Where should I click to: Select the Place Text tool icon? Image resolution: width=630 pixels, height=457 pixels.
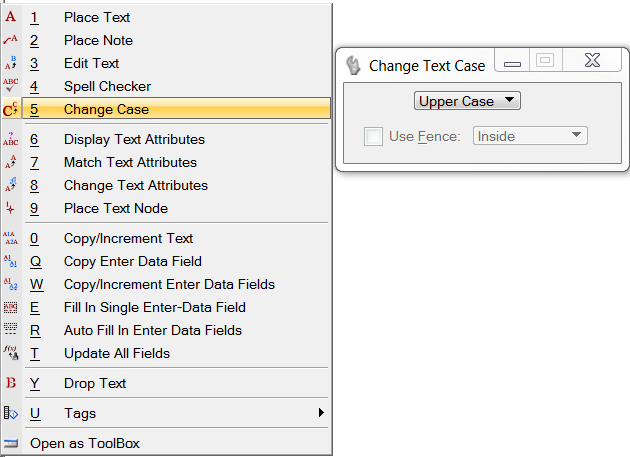[10, 17]
